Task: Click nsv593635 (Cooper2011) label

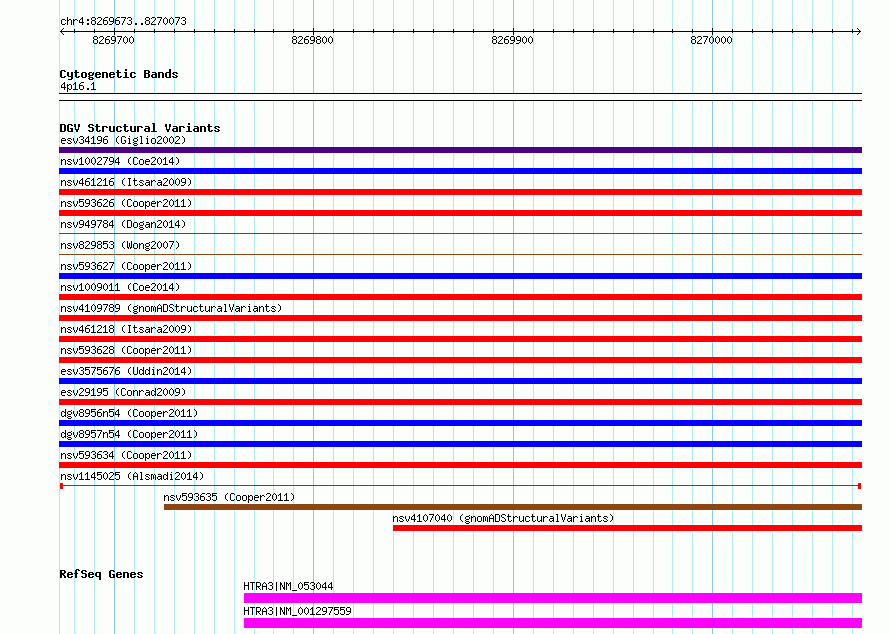Action: tap(229, 497)
